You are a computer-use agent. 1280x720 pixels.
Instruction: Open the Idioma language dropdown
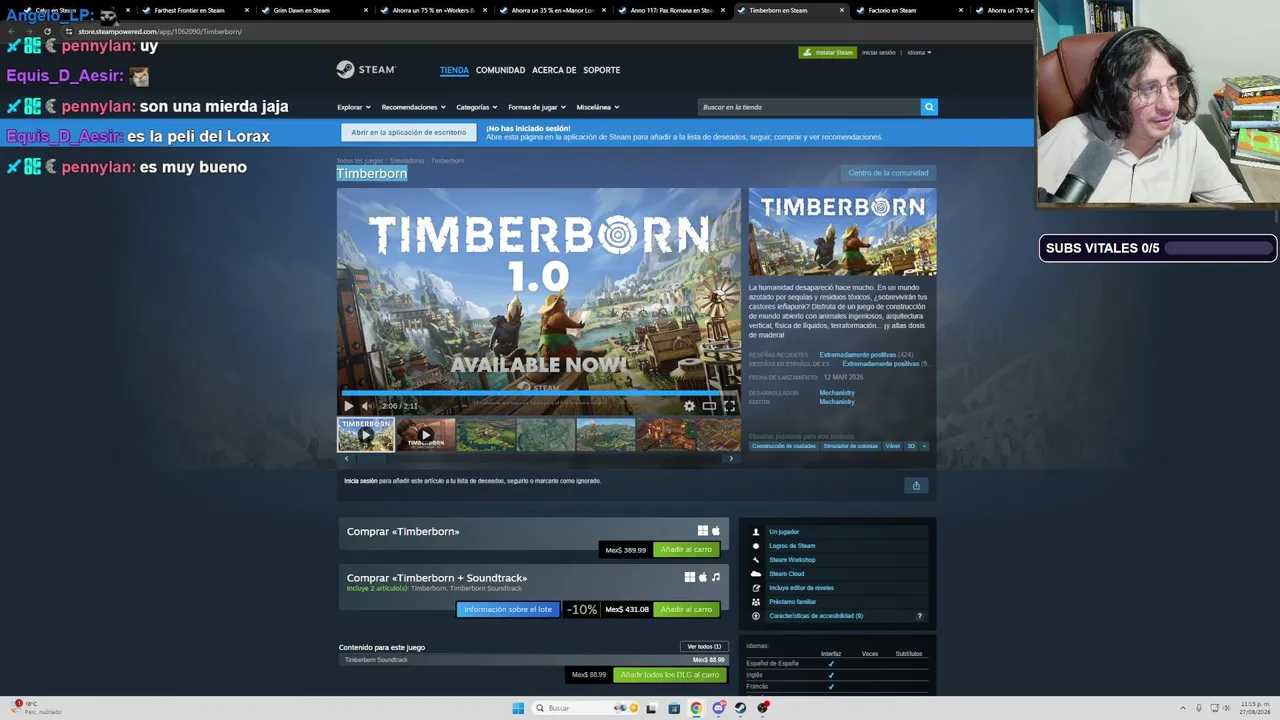click(919, 52)
